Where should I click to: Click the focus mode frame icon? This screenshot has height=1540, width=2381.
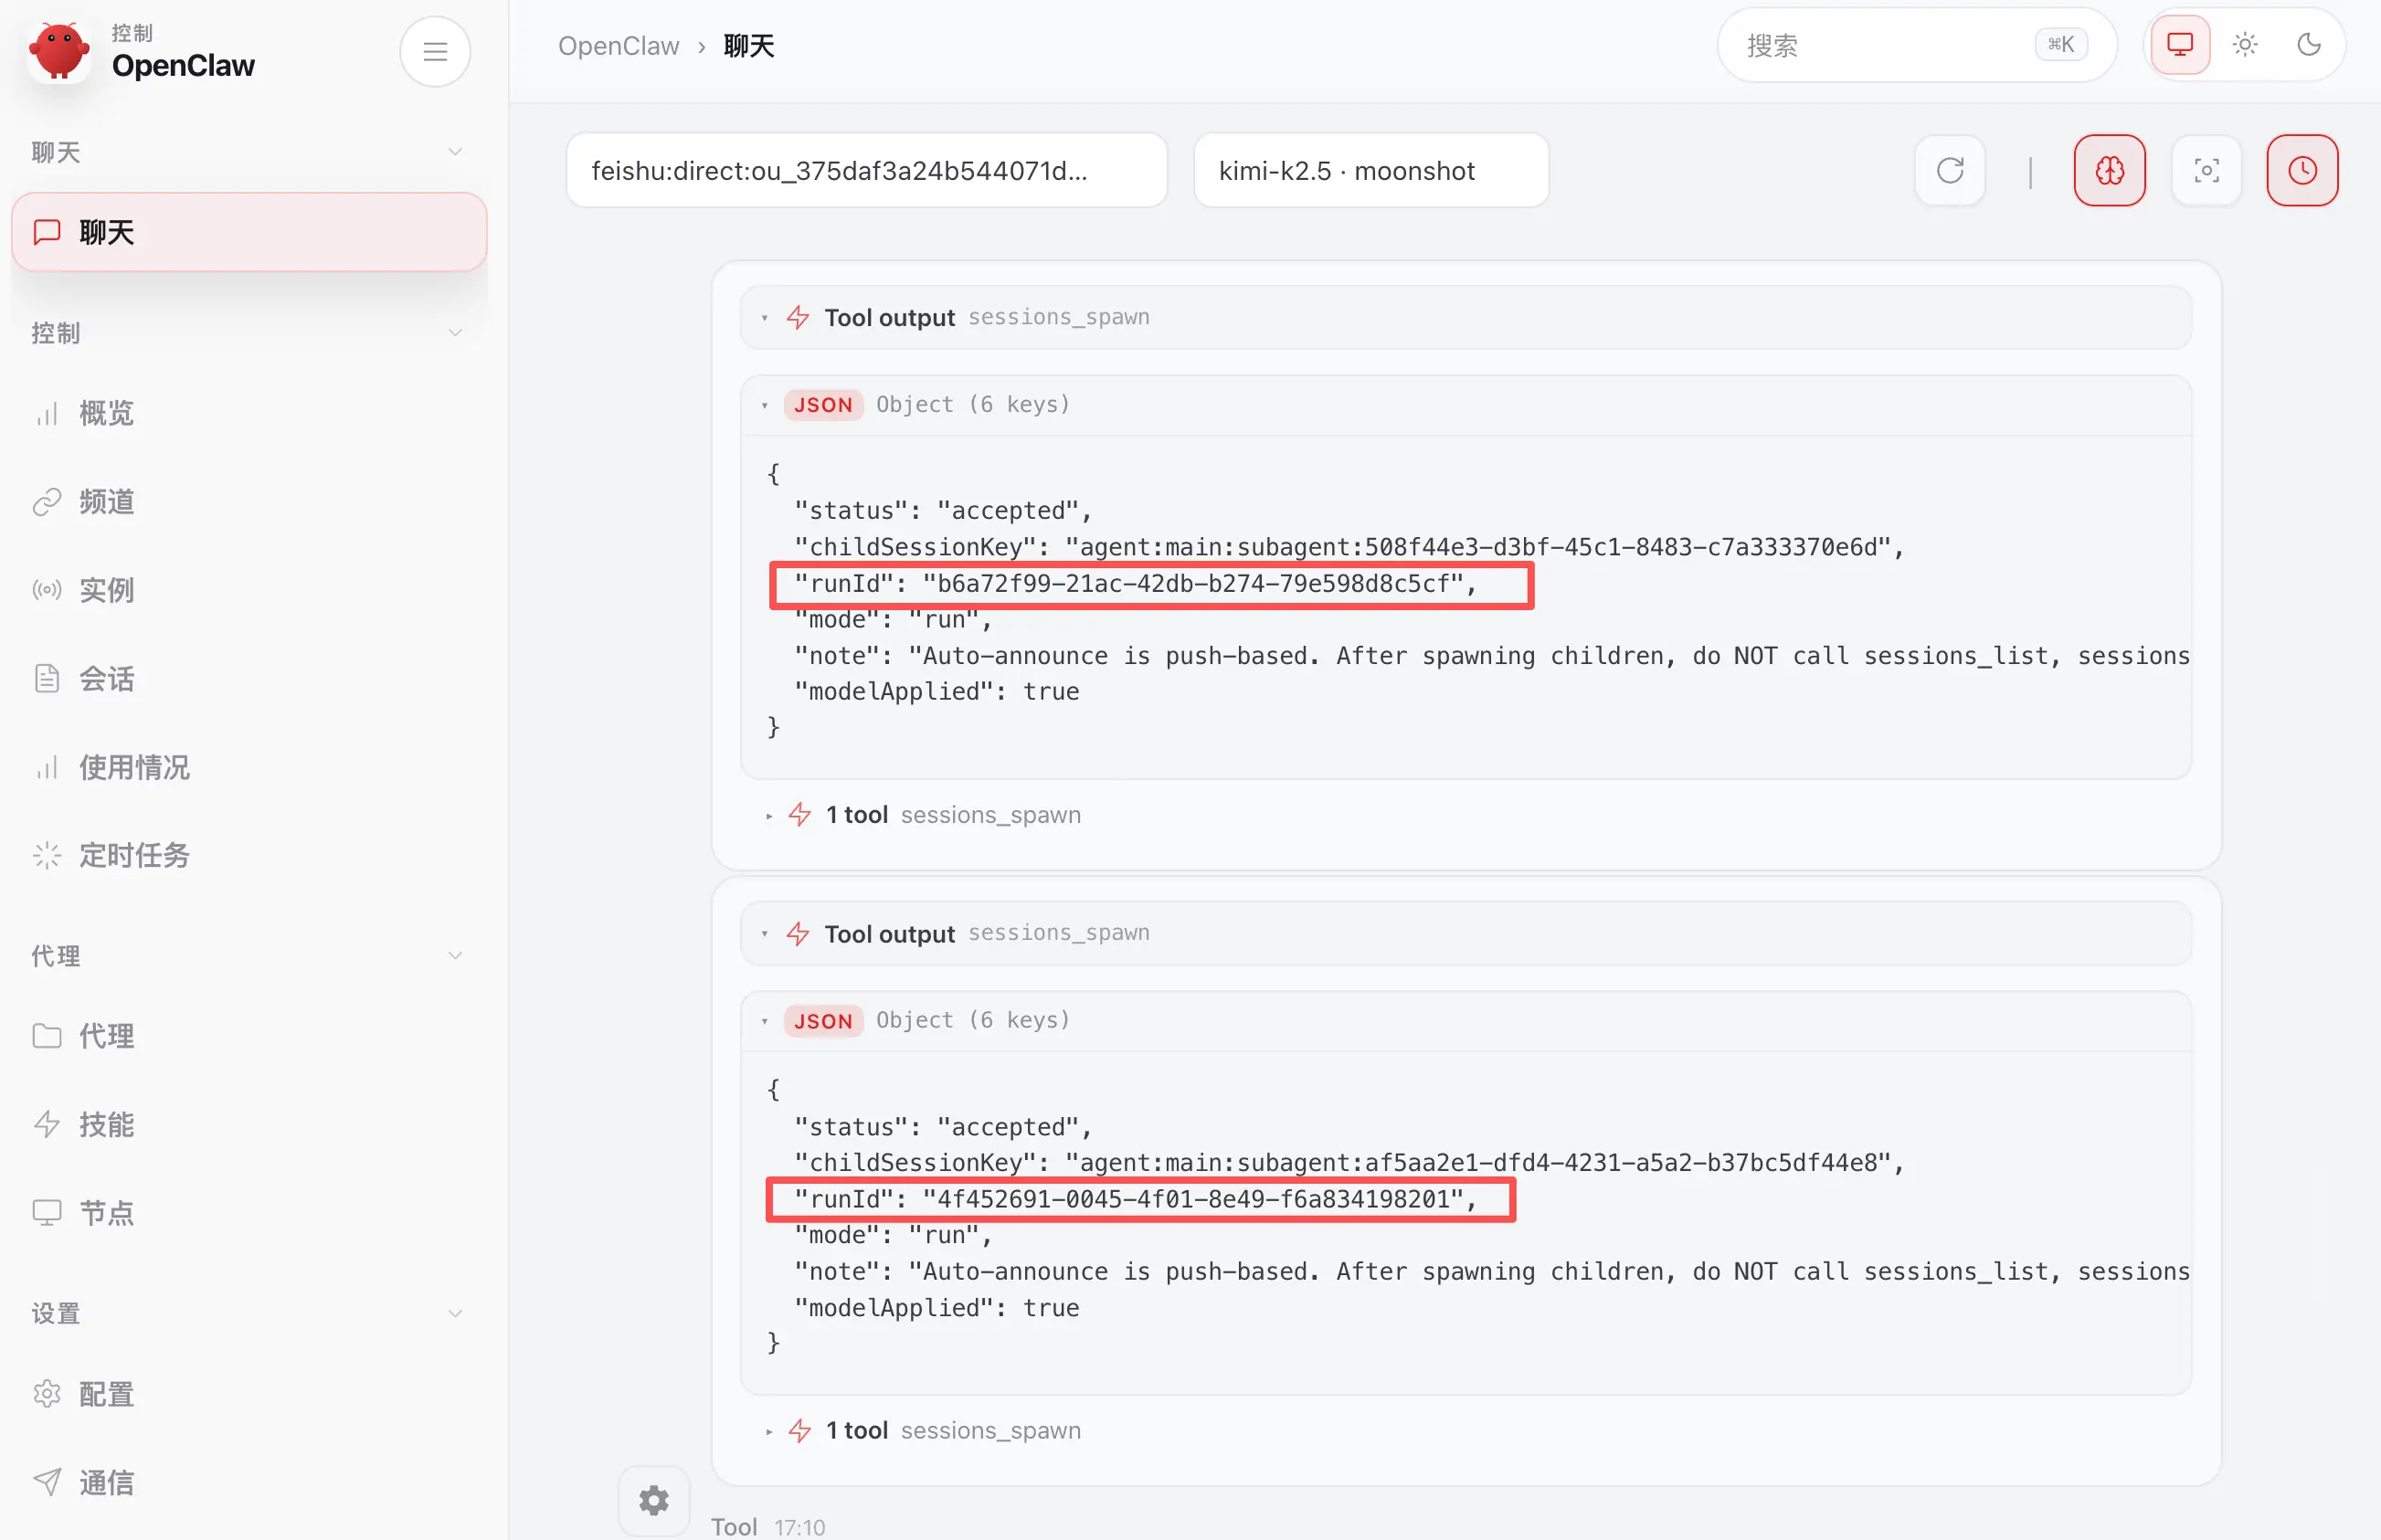[x=2206, y=170]
